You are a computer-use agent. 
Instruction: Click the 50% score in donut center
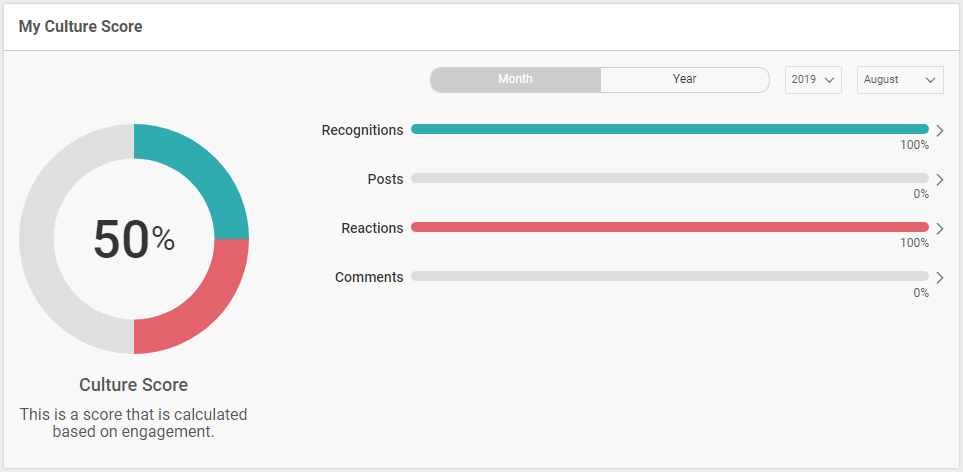coord(133,239)
